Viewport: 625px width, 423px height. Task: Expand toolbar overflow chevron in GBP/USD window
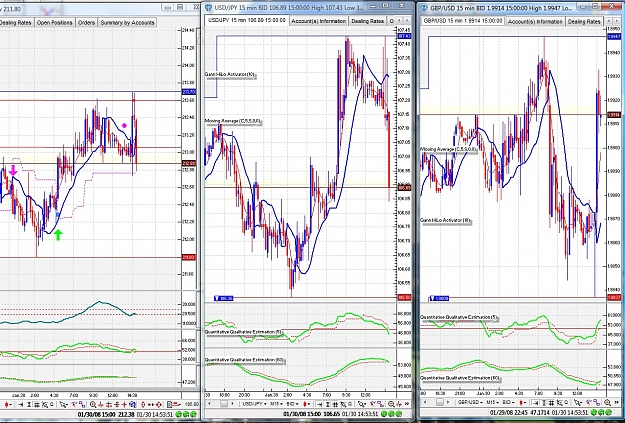pos(616,403)
